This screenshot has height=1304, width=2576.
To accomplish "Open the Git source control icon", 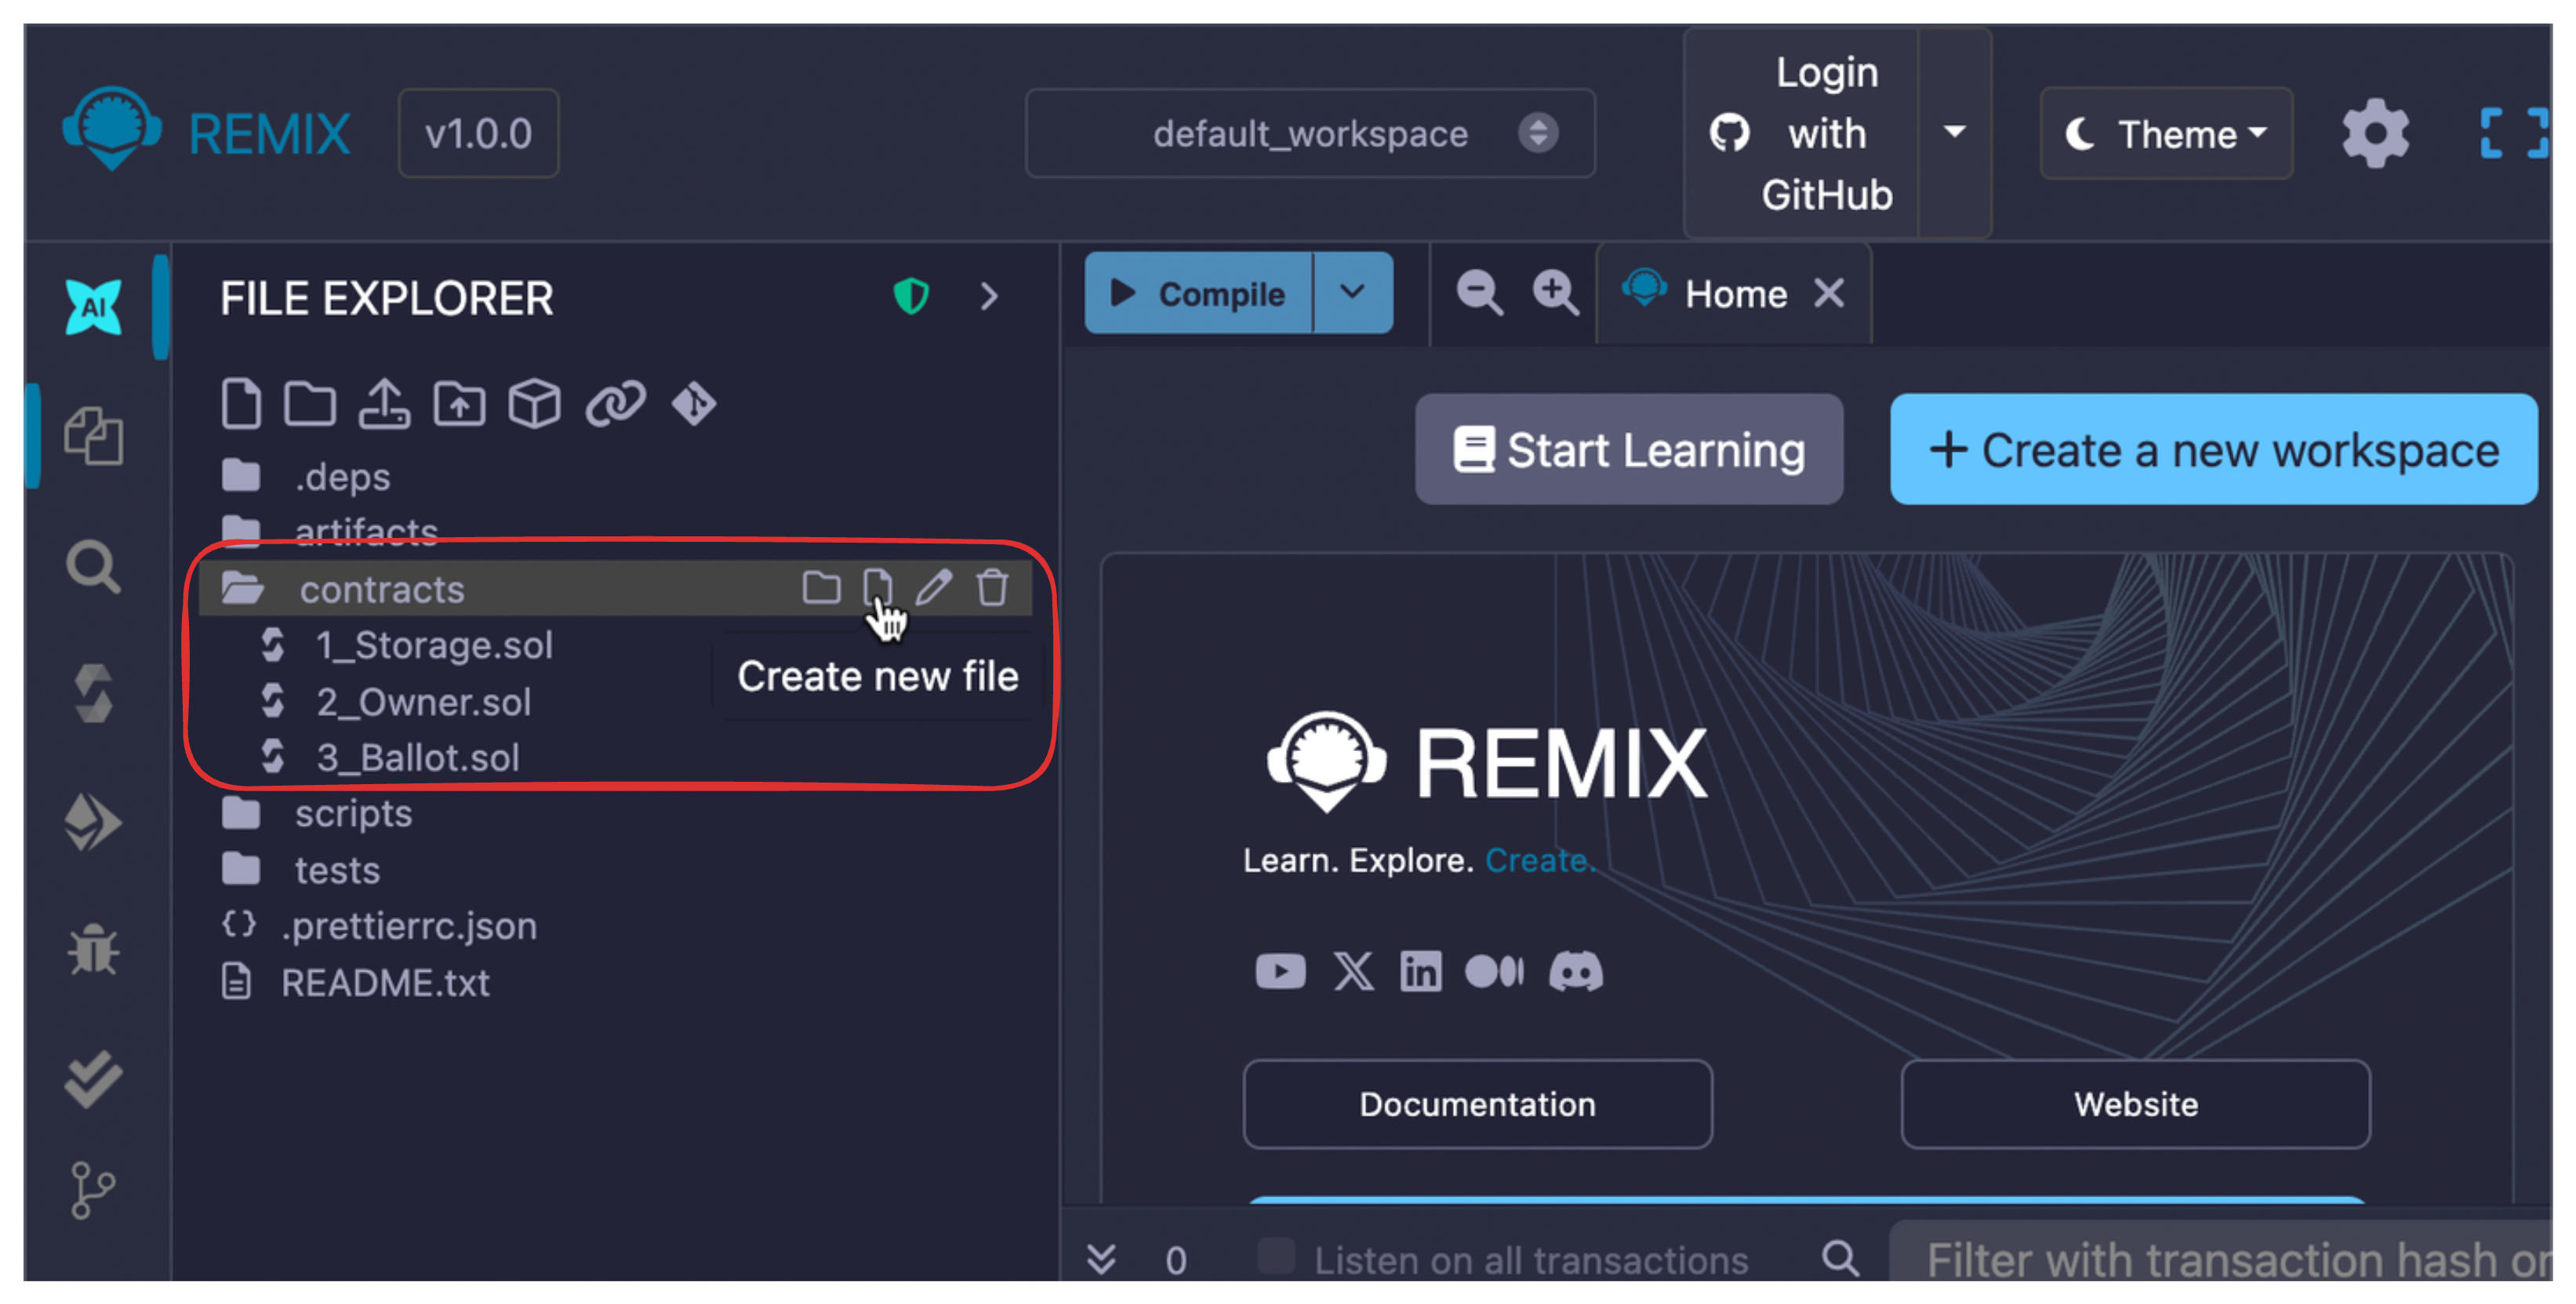I will point(93,1190).
